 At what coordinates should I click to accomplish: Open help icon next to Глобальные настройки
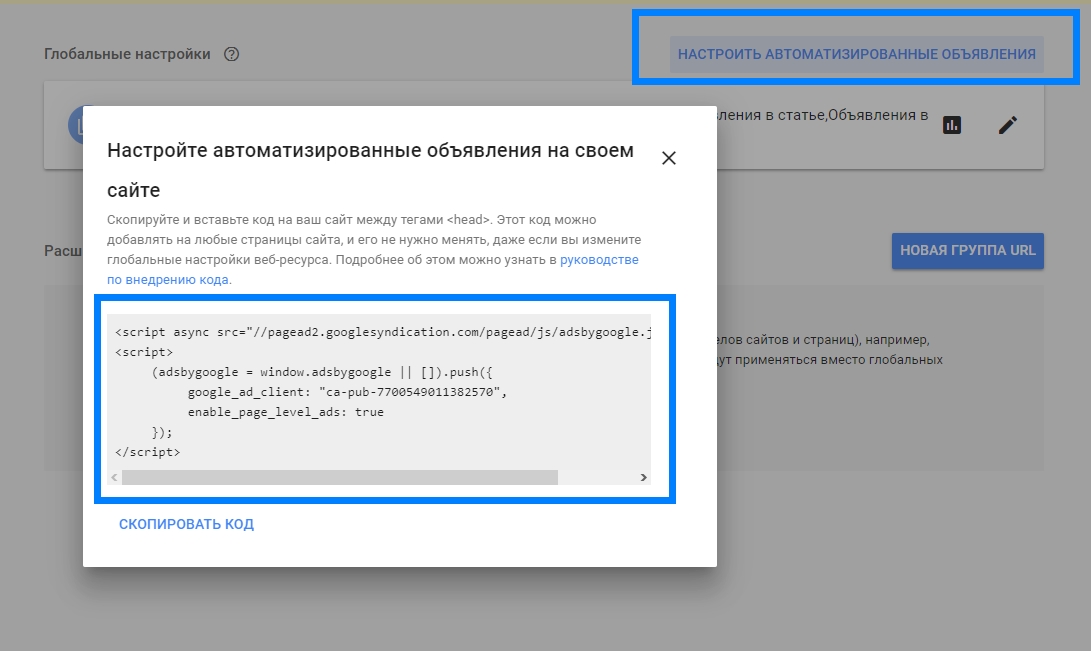(x=232, y=54)
